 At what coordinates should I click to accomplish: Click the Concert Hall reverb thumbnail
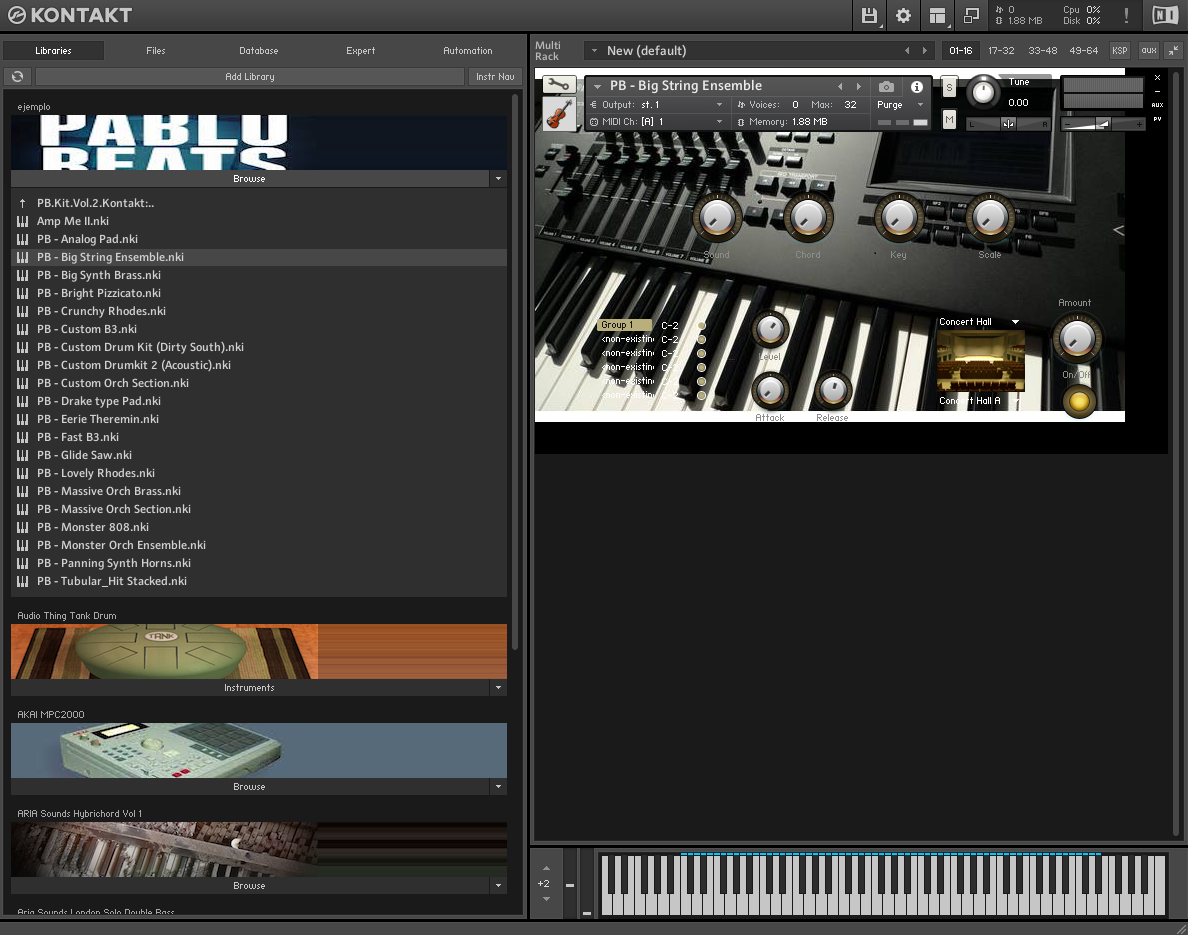[x=981, y=362]
